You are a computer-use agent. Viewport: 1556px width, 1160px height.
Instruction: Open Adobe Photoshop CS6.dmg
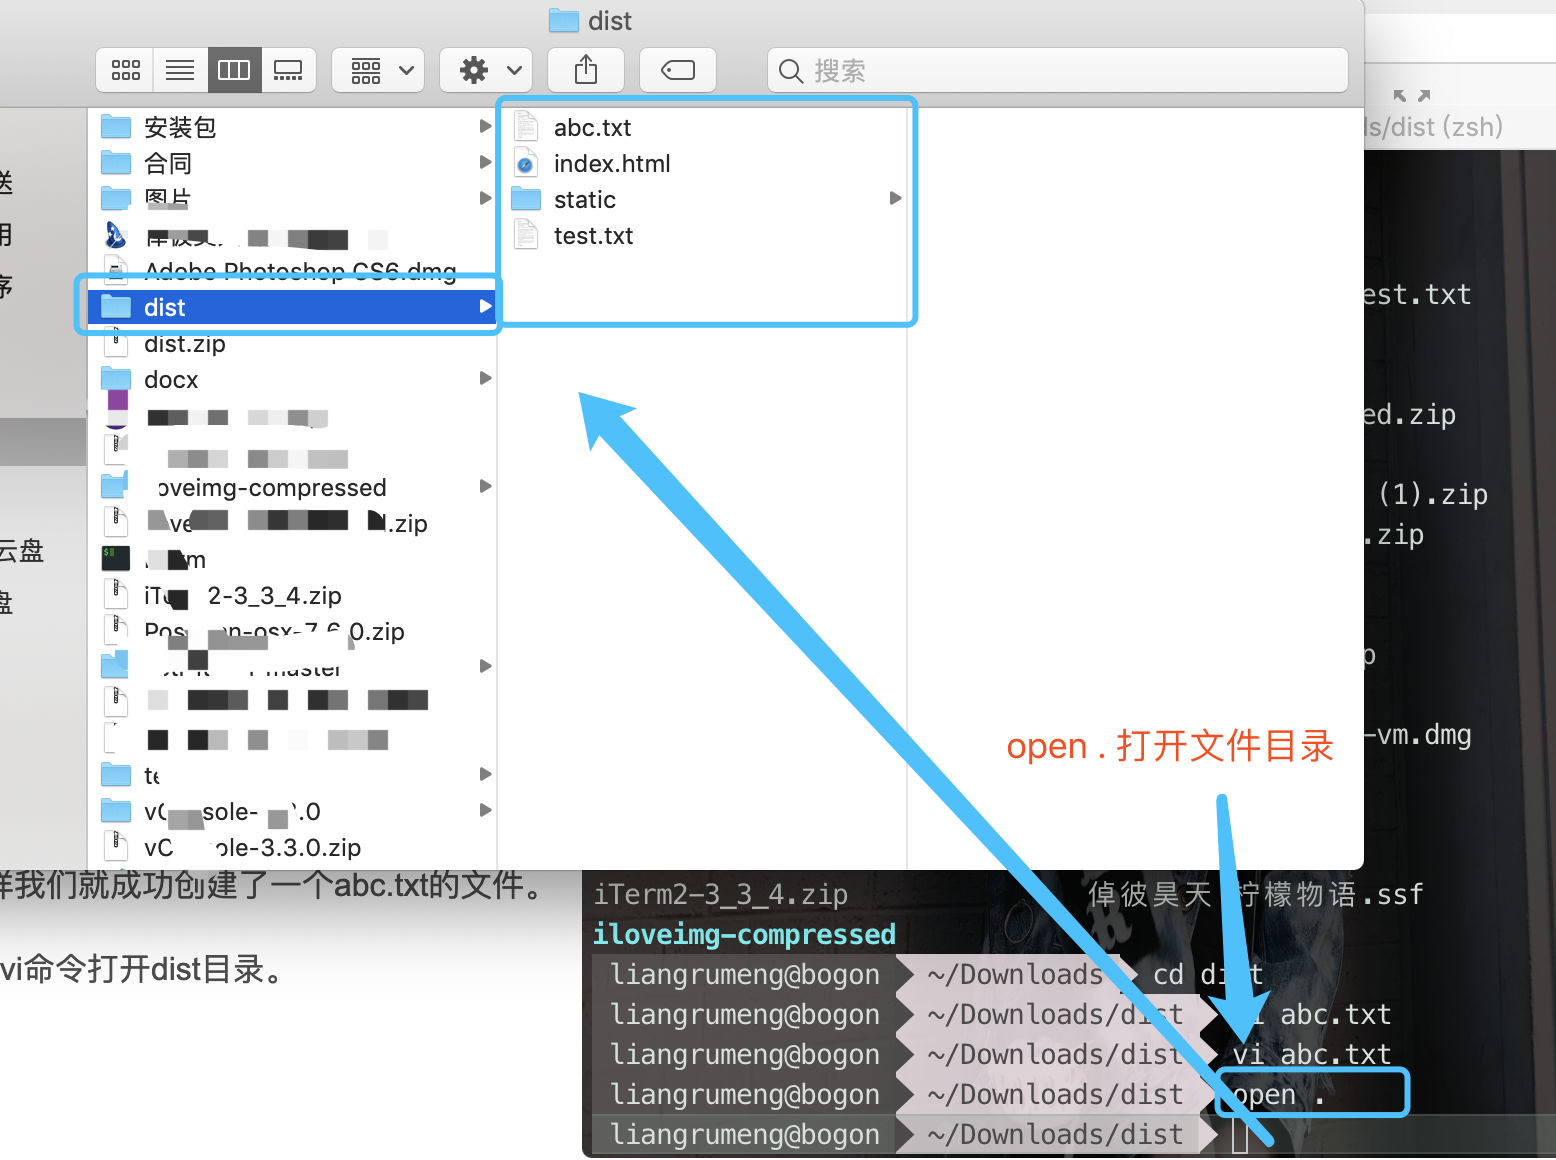tap(299, 271)
